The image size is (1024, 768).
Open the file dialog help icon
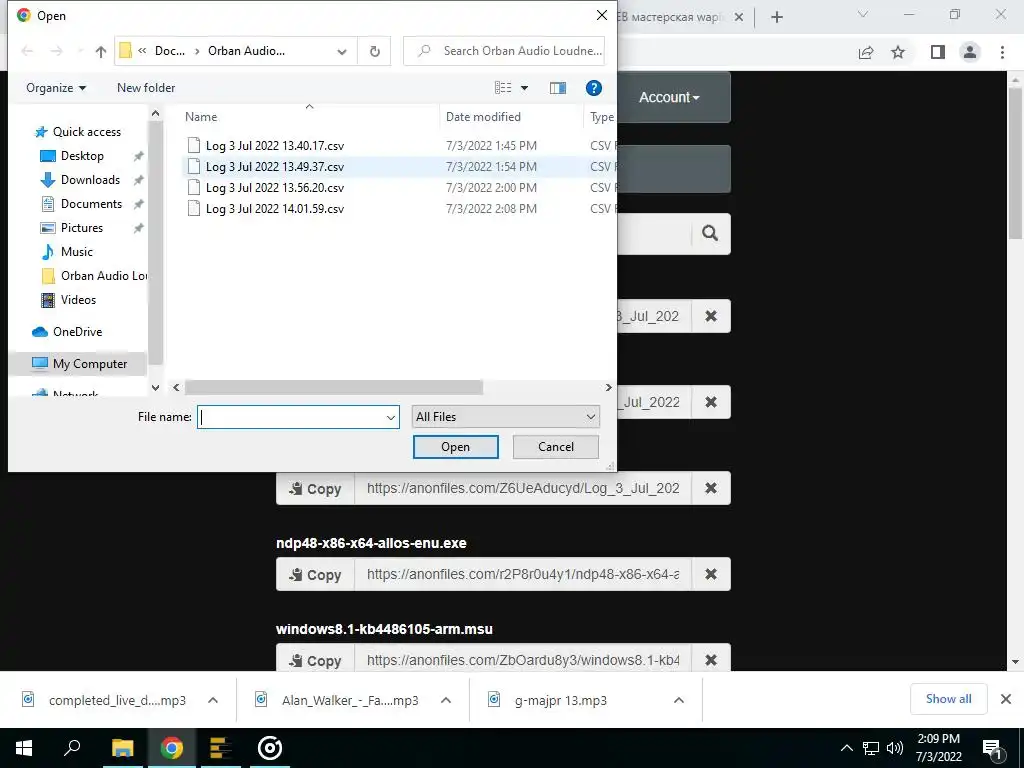pos(593,88)
